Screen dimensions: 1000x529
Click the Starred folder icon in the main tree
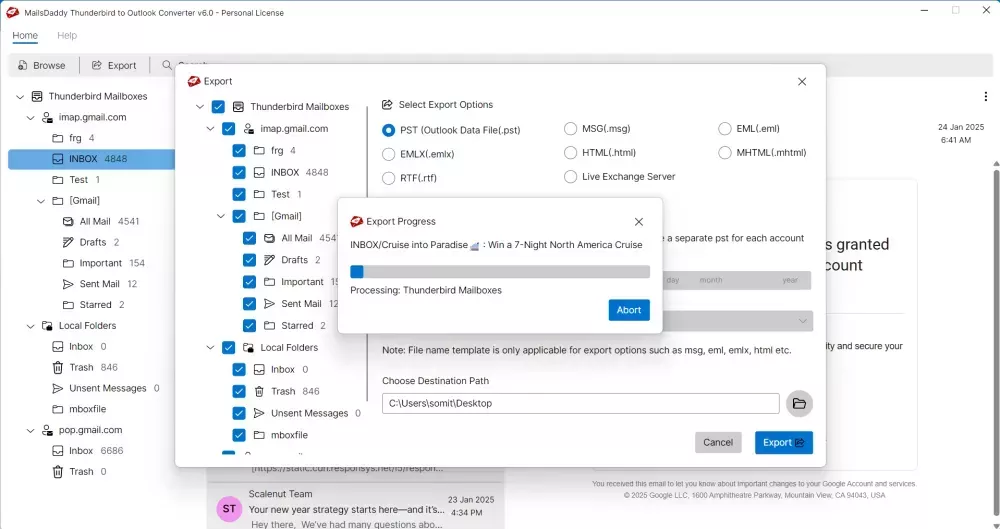pyautogui.click(x=68, y=305)
